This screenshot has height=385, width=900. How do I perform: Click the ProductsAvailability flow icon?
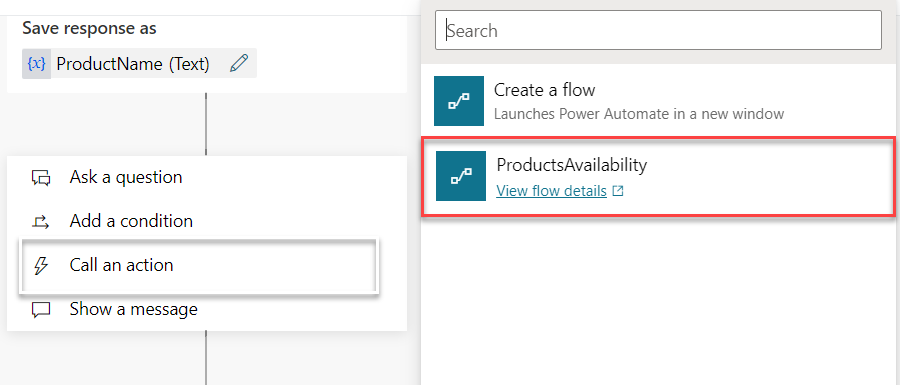[x=461, y=176]
